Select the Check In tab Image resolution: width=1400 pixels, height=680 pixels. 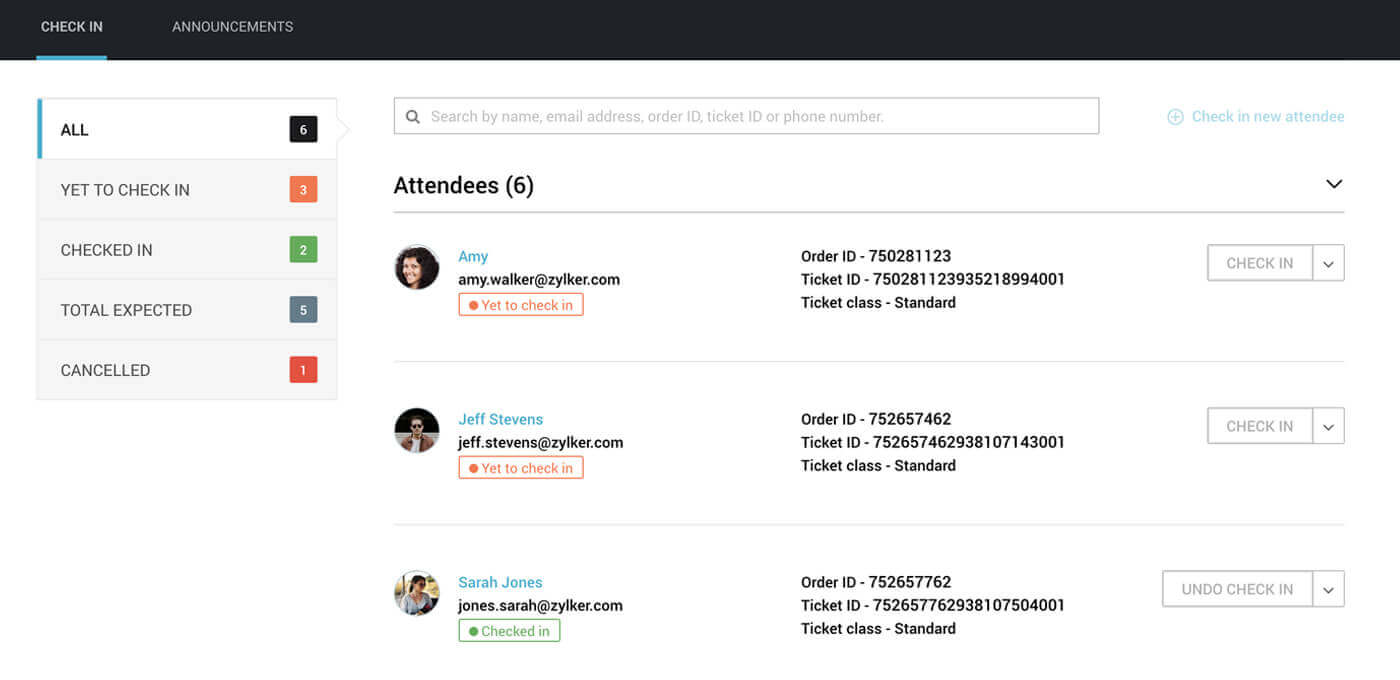click(x=71, y=27)
